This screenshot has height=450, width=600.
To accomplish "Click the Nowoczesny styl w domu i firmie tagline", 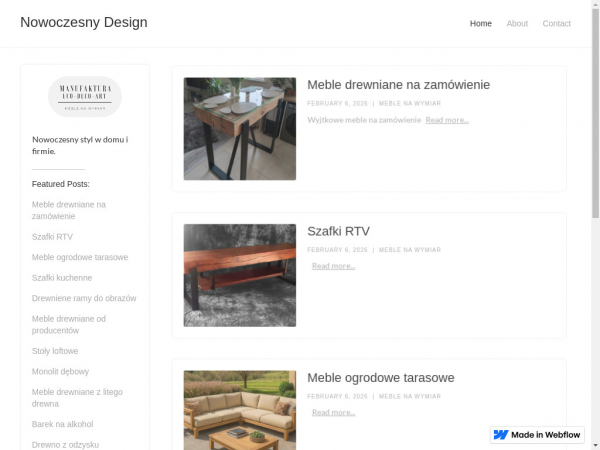I will pyautogui.click(x=80, y=145).
